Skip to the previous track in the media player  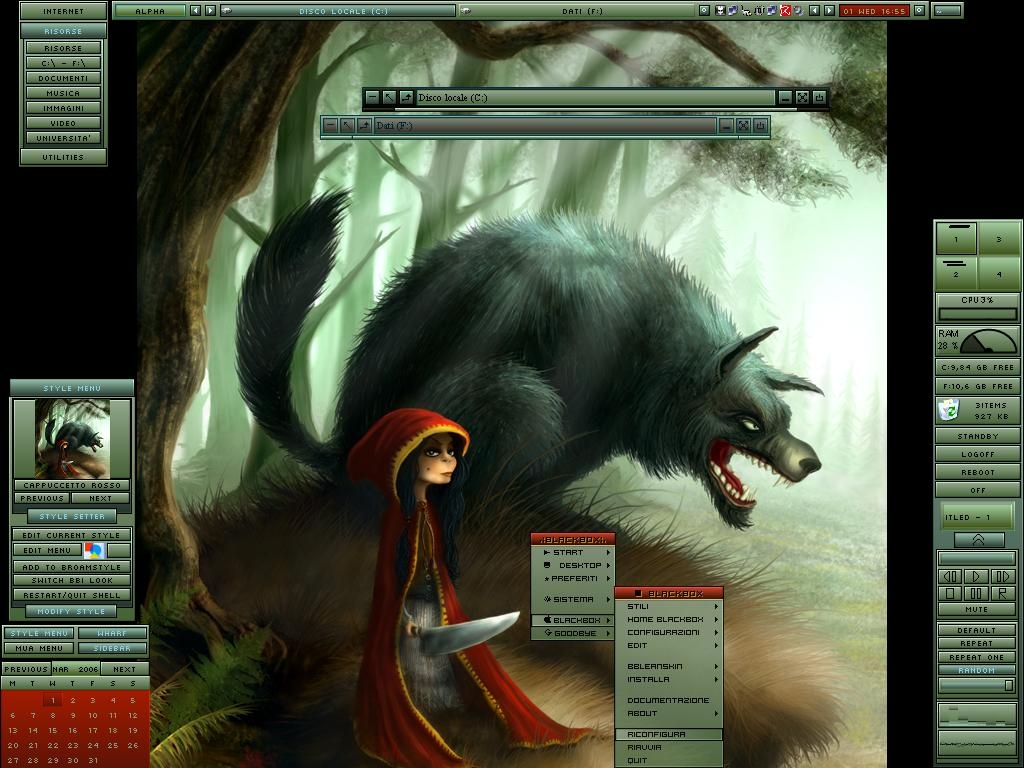pos(951,576)
